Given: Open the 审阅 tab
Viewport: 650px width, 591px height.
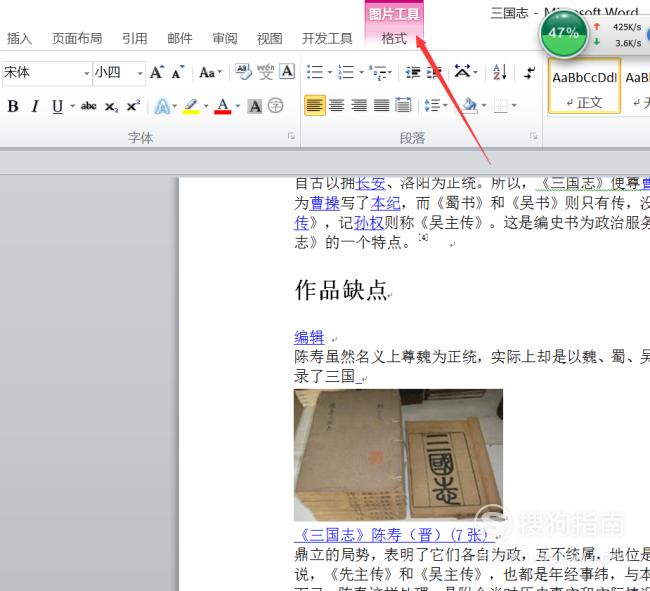Looking at the screenshot, I should pyautogui.click(x=225, y=38).
